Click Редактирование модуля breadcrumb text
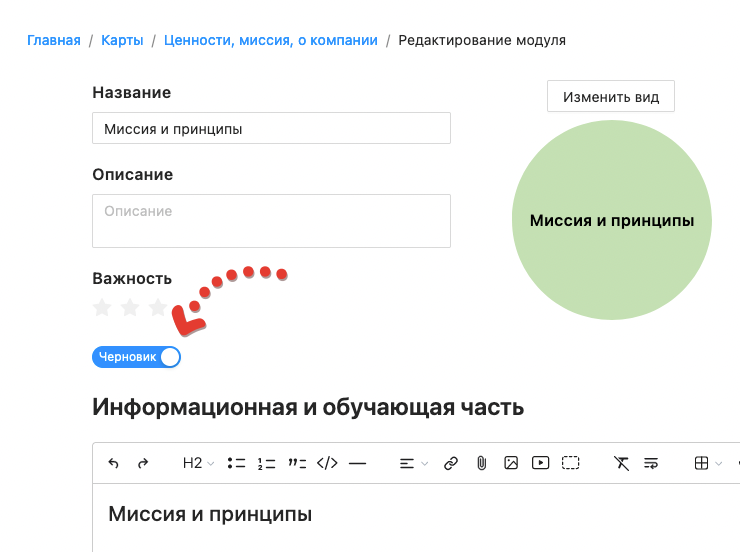This screenshot has width=740, height=552. pyautogui.click(x=482, y=41)
